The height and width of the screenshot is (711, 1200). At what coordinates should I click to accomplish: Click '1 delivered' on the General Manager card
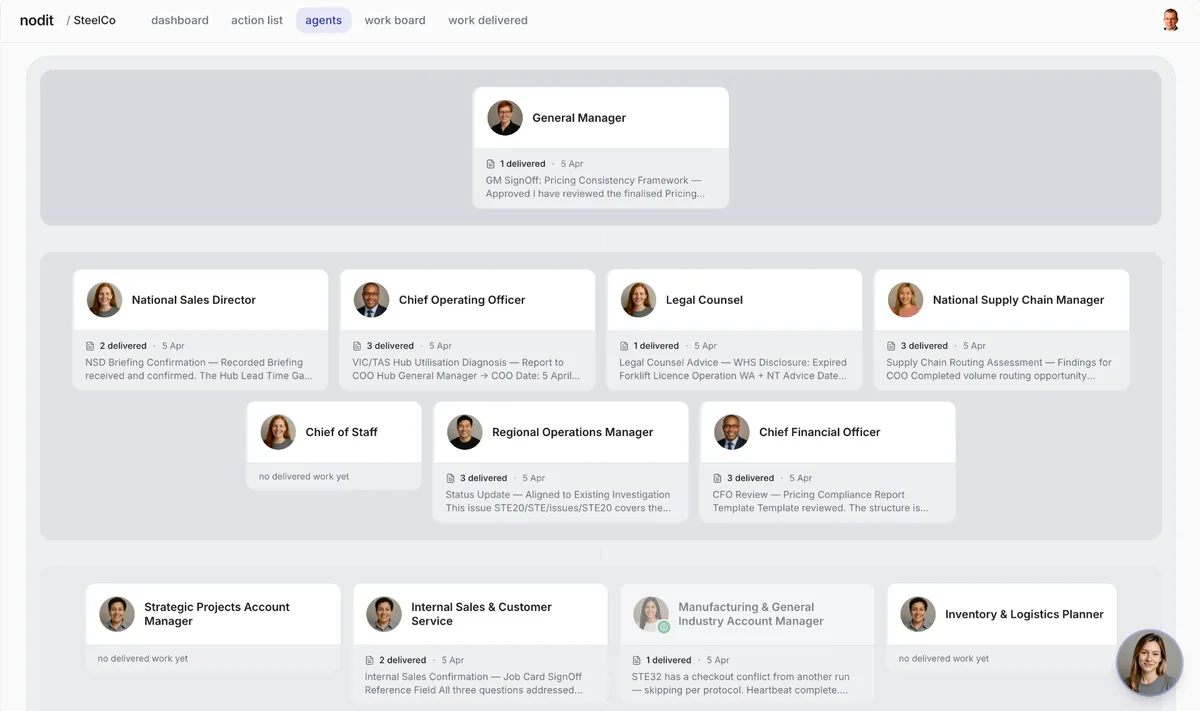pos(523,164)
